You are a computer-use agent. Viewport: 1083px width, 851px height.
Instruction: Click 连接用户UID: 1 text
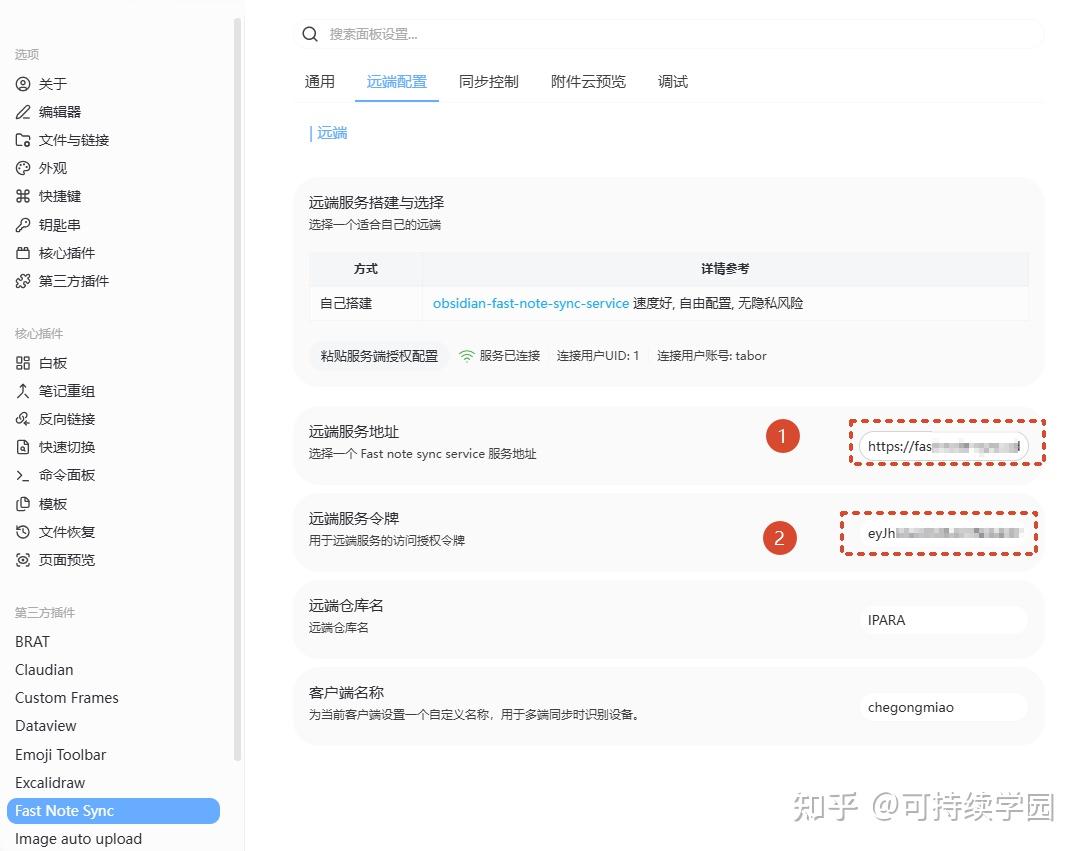point(598,356)
